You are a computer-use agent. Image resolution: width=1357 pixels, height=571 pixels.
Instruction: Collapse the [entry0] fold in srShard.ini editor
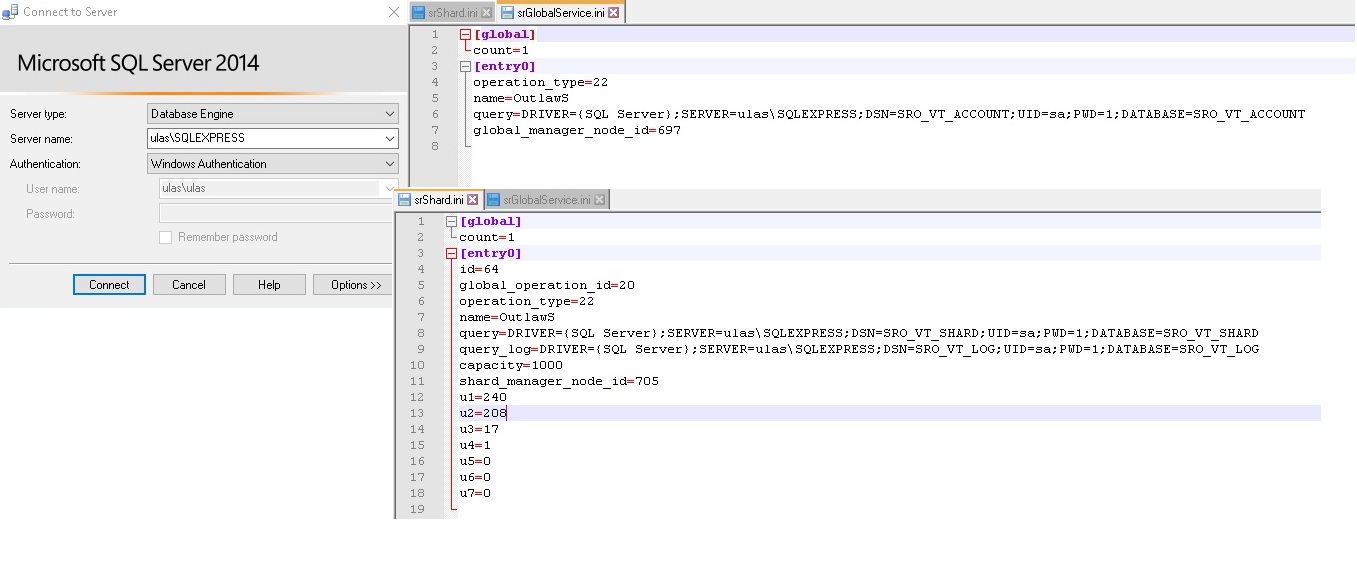[x=451, y=253]
